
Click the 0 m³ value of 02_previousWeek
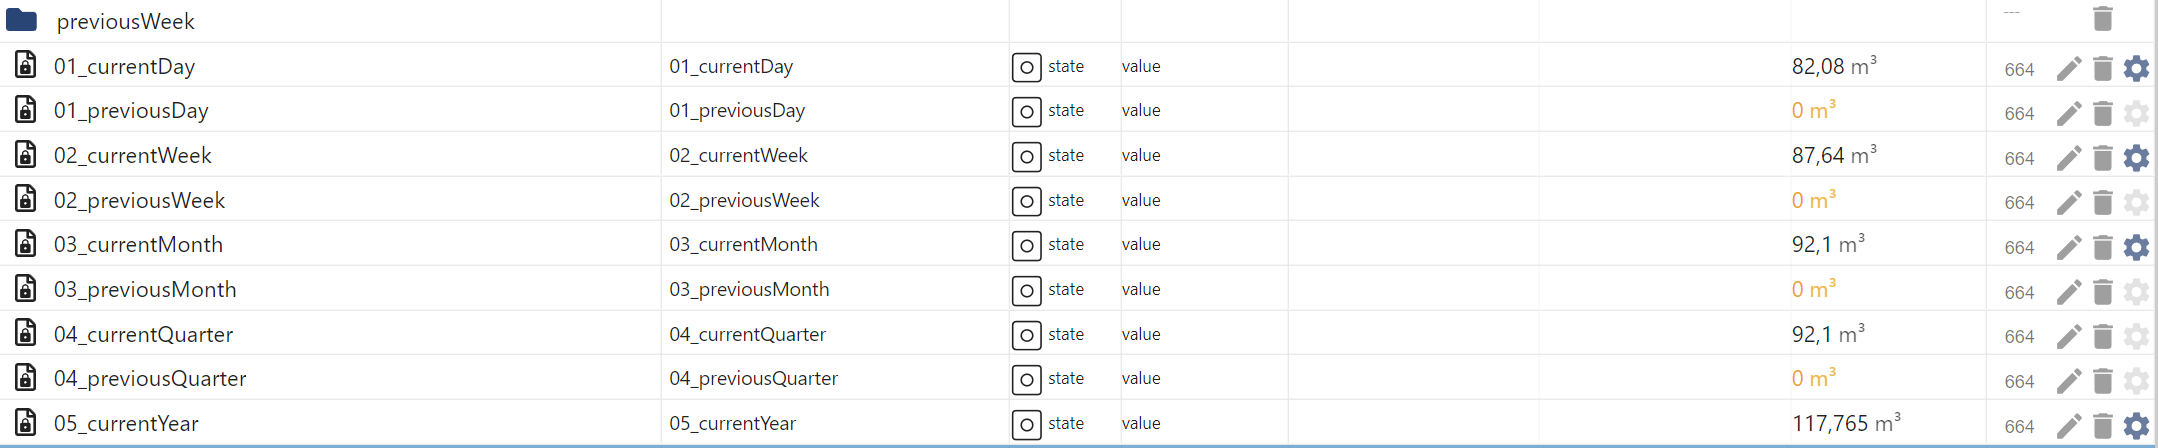1813,201
